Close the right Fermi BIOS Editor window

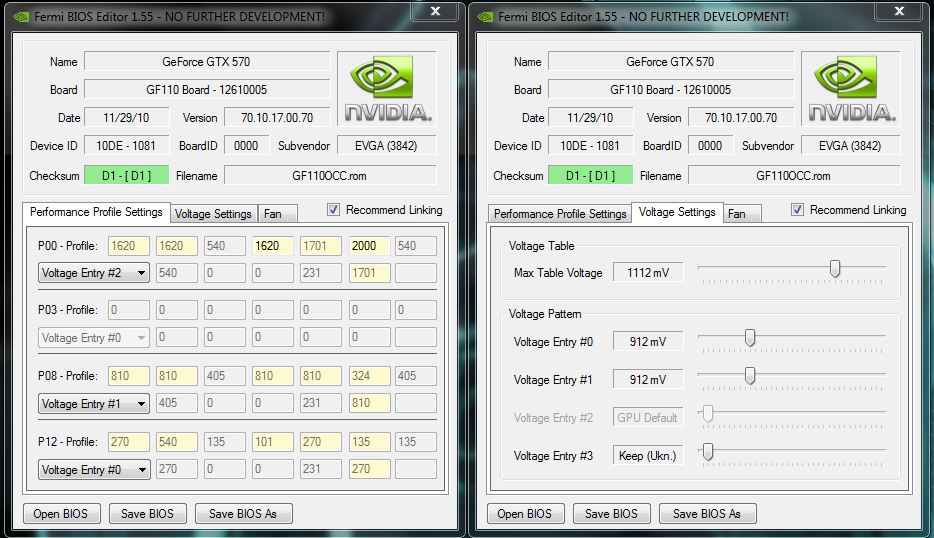point(899,11)
